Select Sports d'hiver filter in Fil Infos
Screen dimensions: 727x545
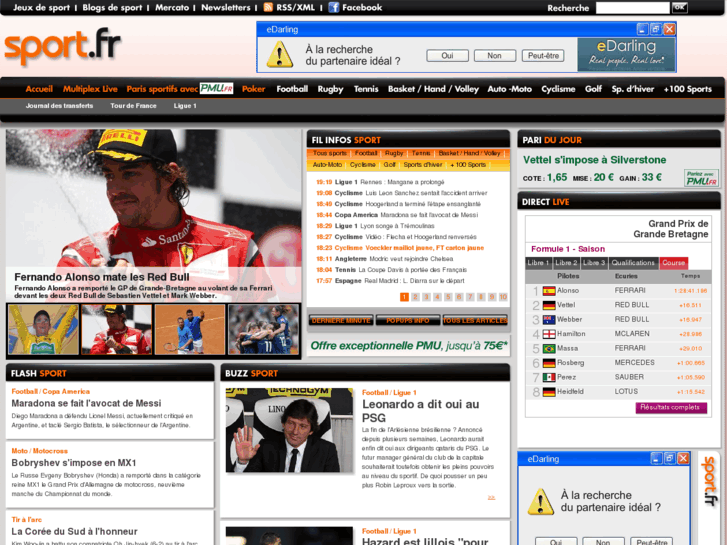[423, 165]
